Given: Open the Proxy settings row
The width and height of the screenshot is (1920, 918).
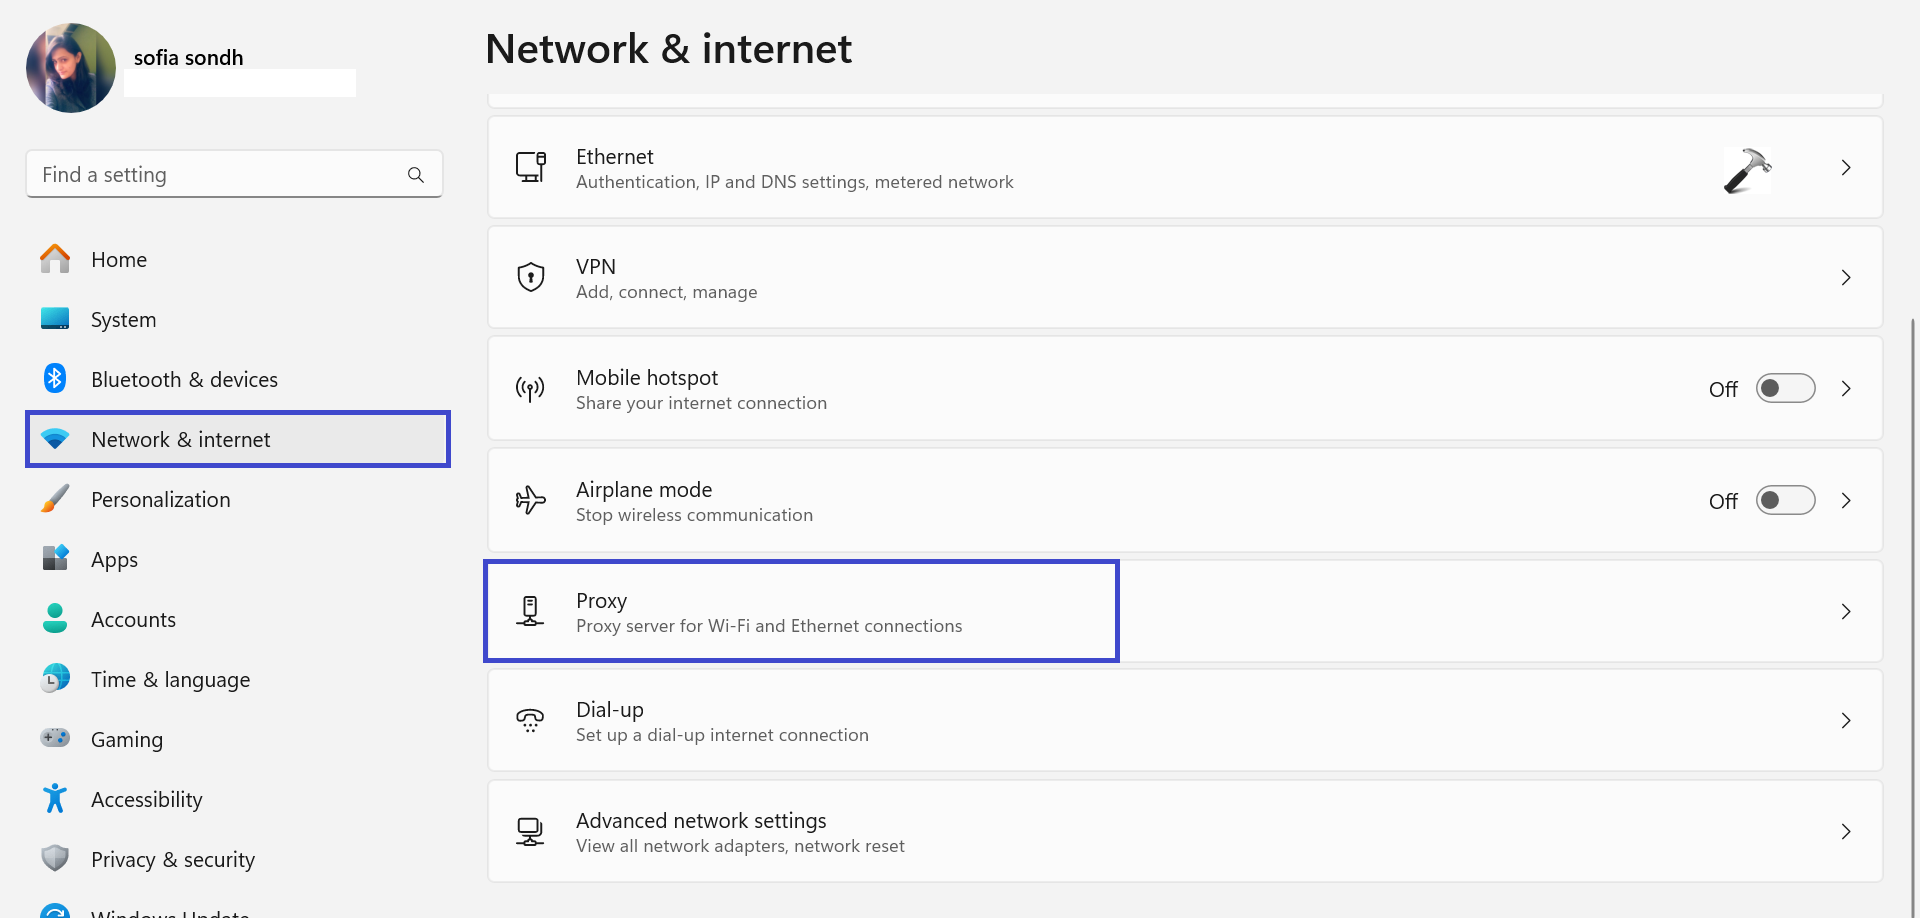Looking at the screenshot, I should pos(800,611).
